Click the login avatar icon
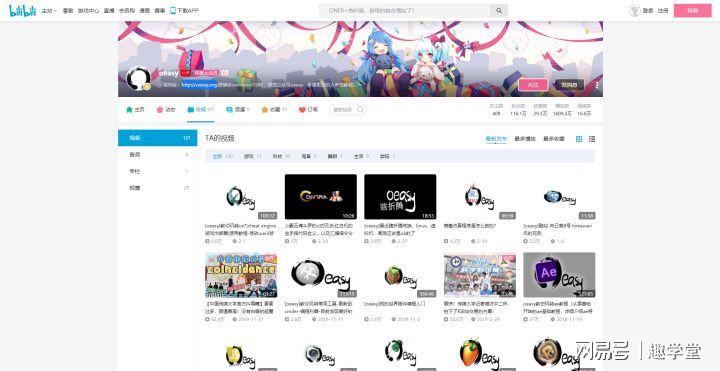 (635, 11)
